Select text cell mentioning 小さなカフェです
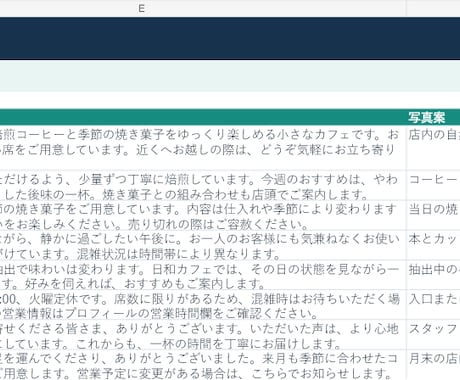This screenshot has height=380, width=460. pyautogui.click(x=203, y=148)
